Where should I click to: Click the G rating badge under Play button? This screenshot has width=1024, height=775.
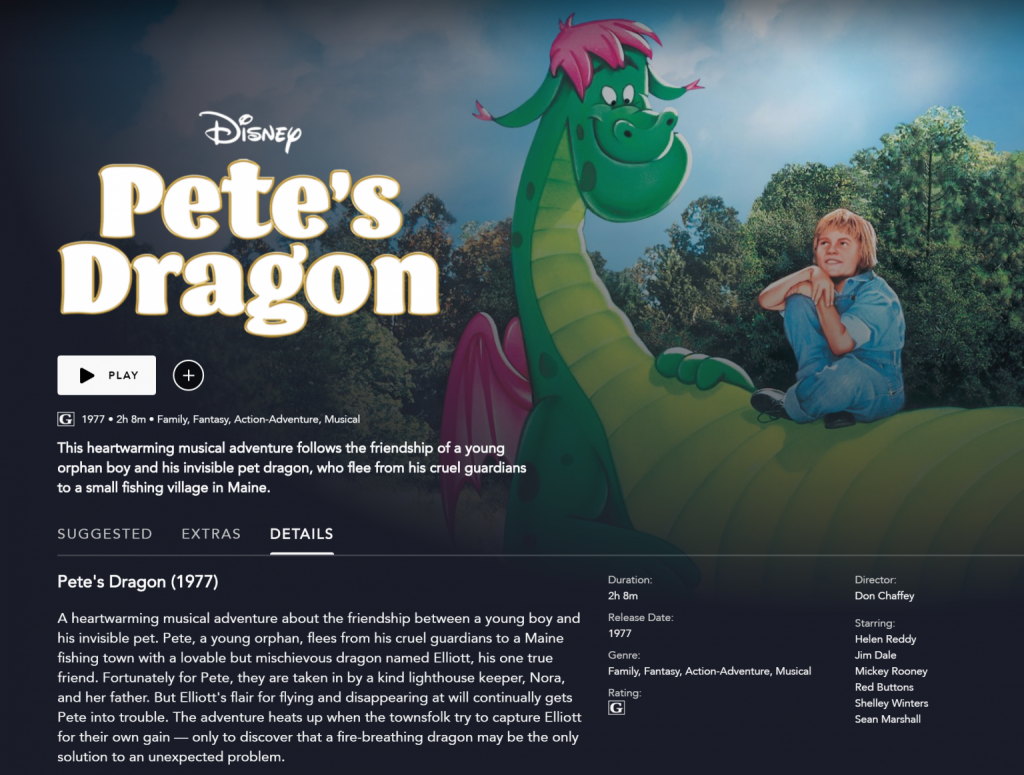coord(65,419)
